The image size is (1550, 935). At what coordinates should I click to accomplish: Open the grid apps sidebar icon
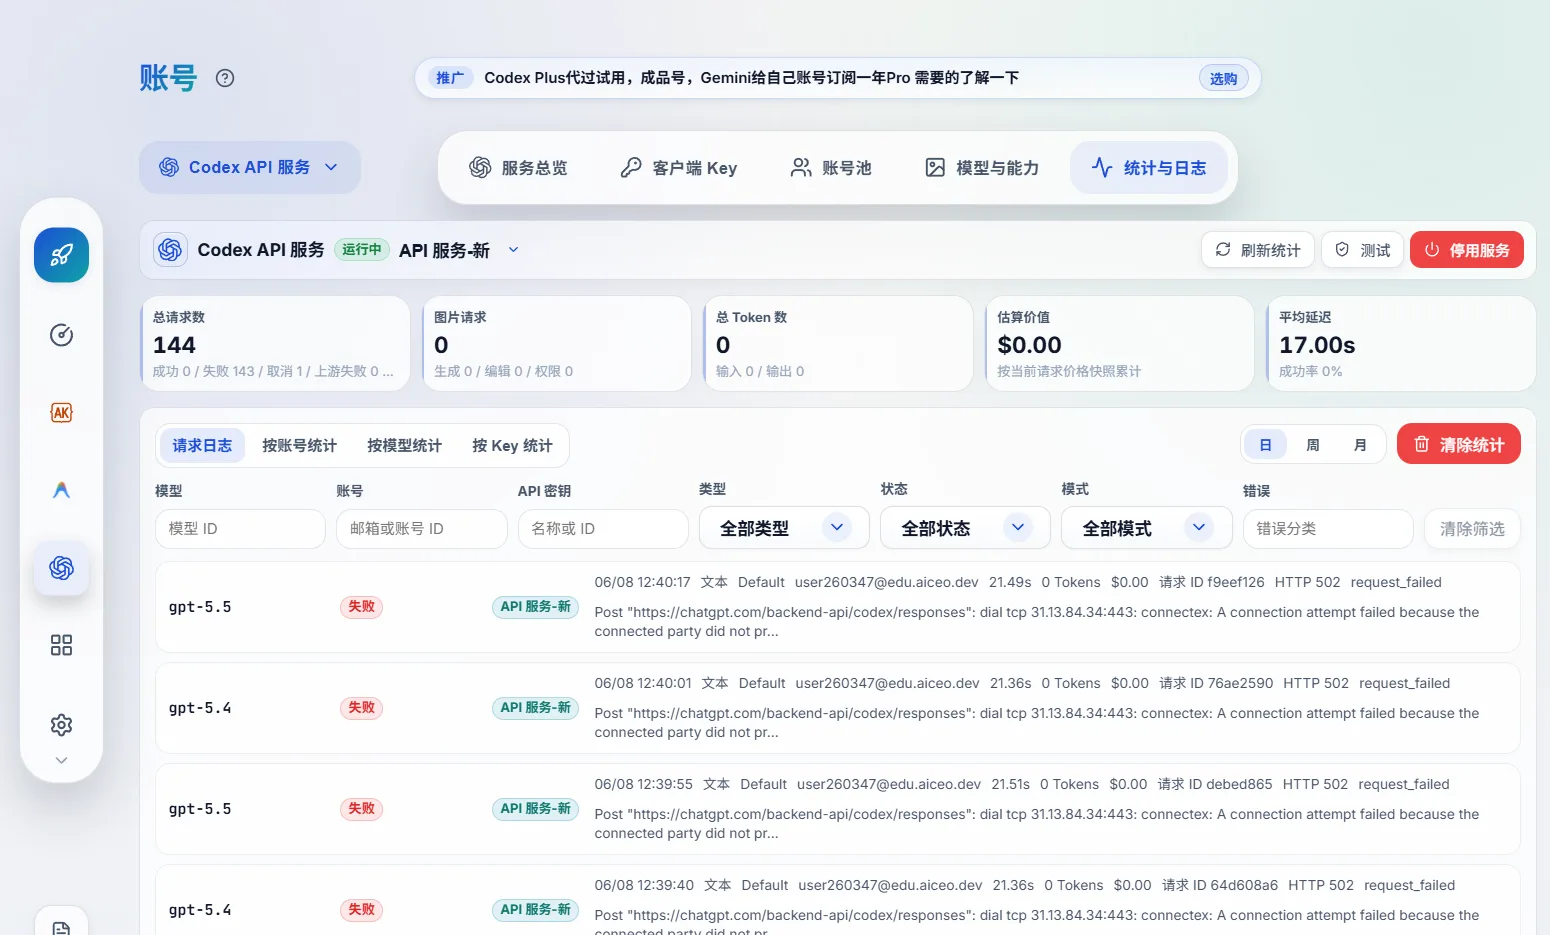click(61, 645)
